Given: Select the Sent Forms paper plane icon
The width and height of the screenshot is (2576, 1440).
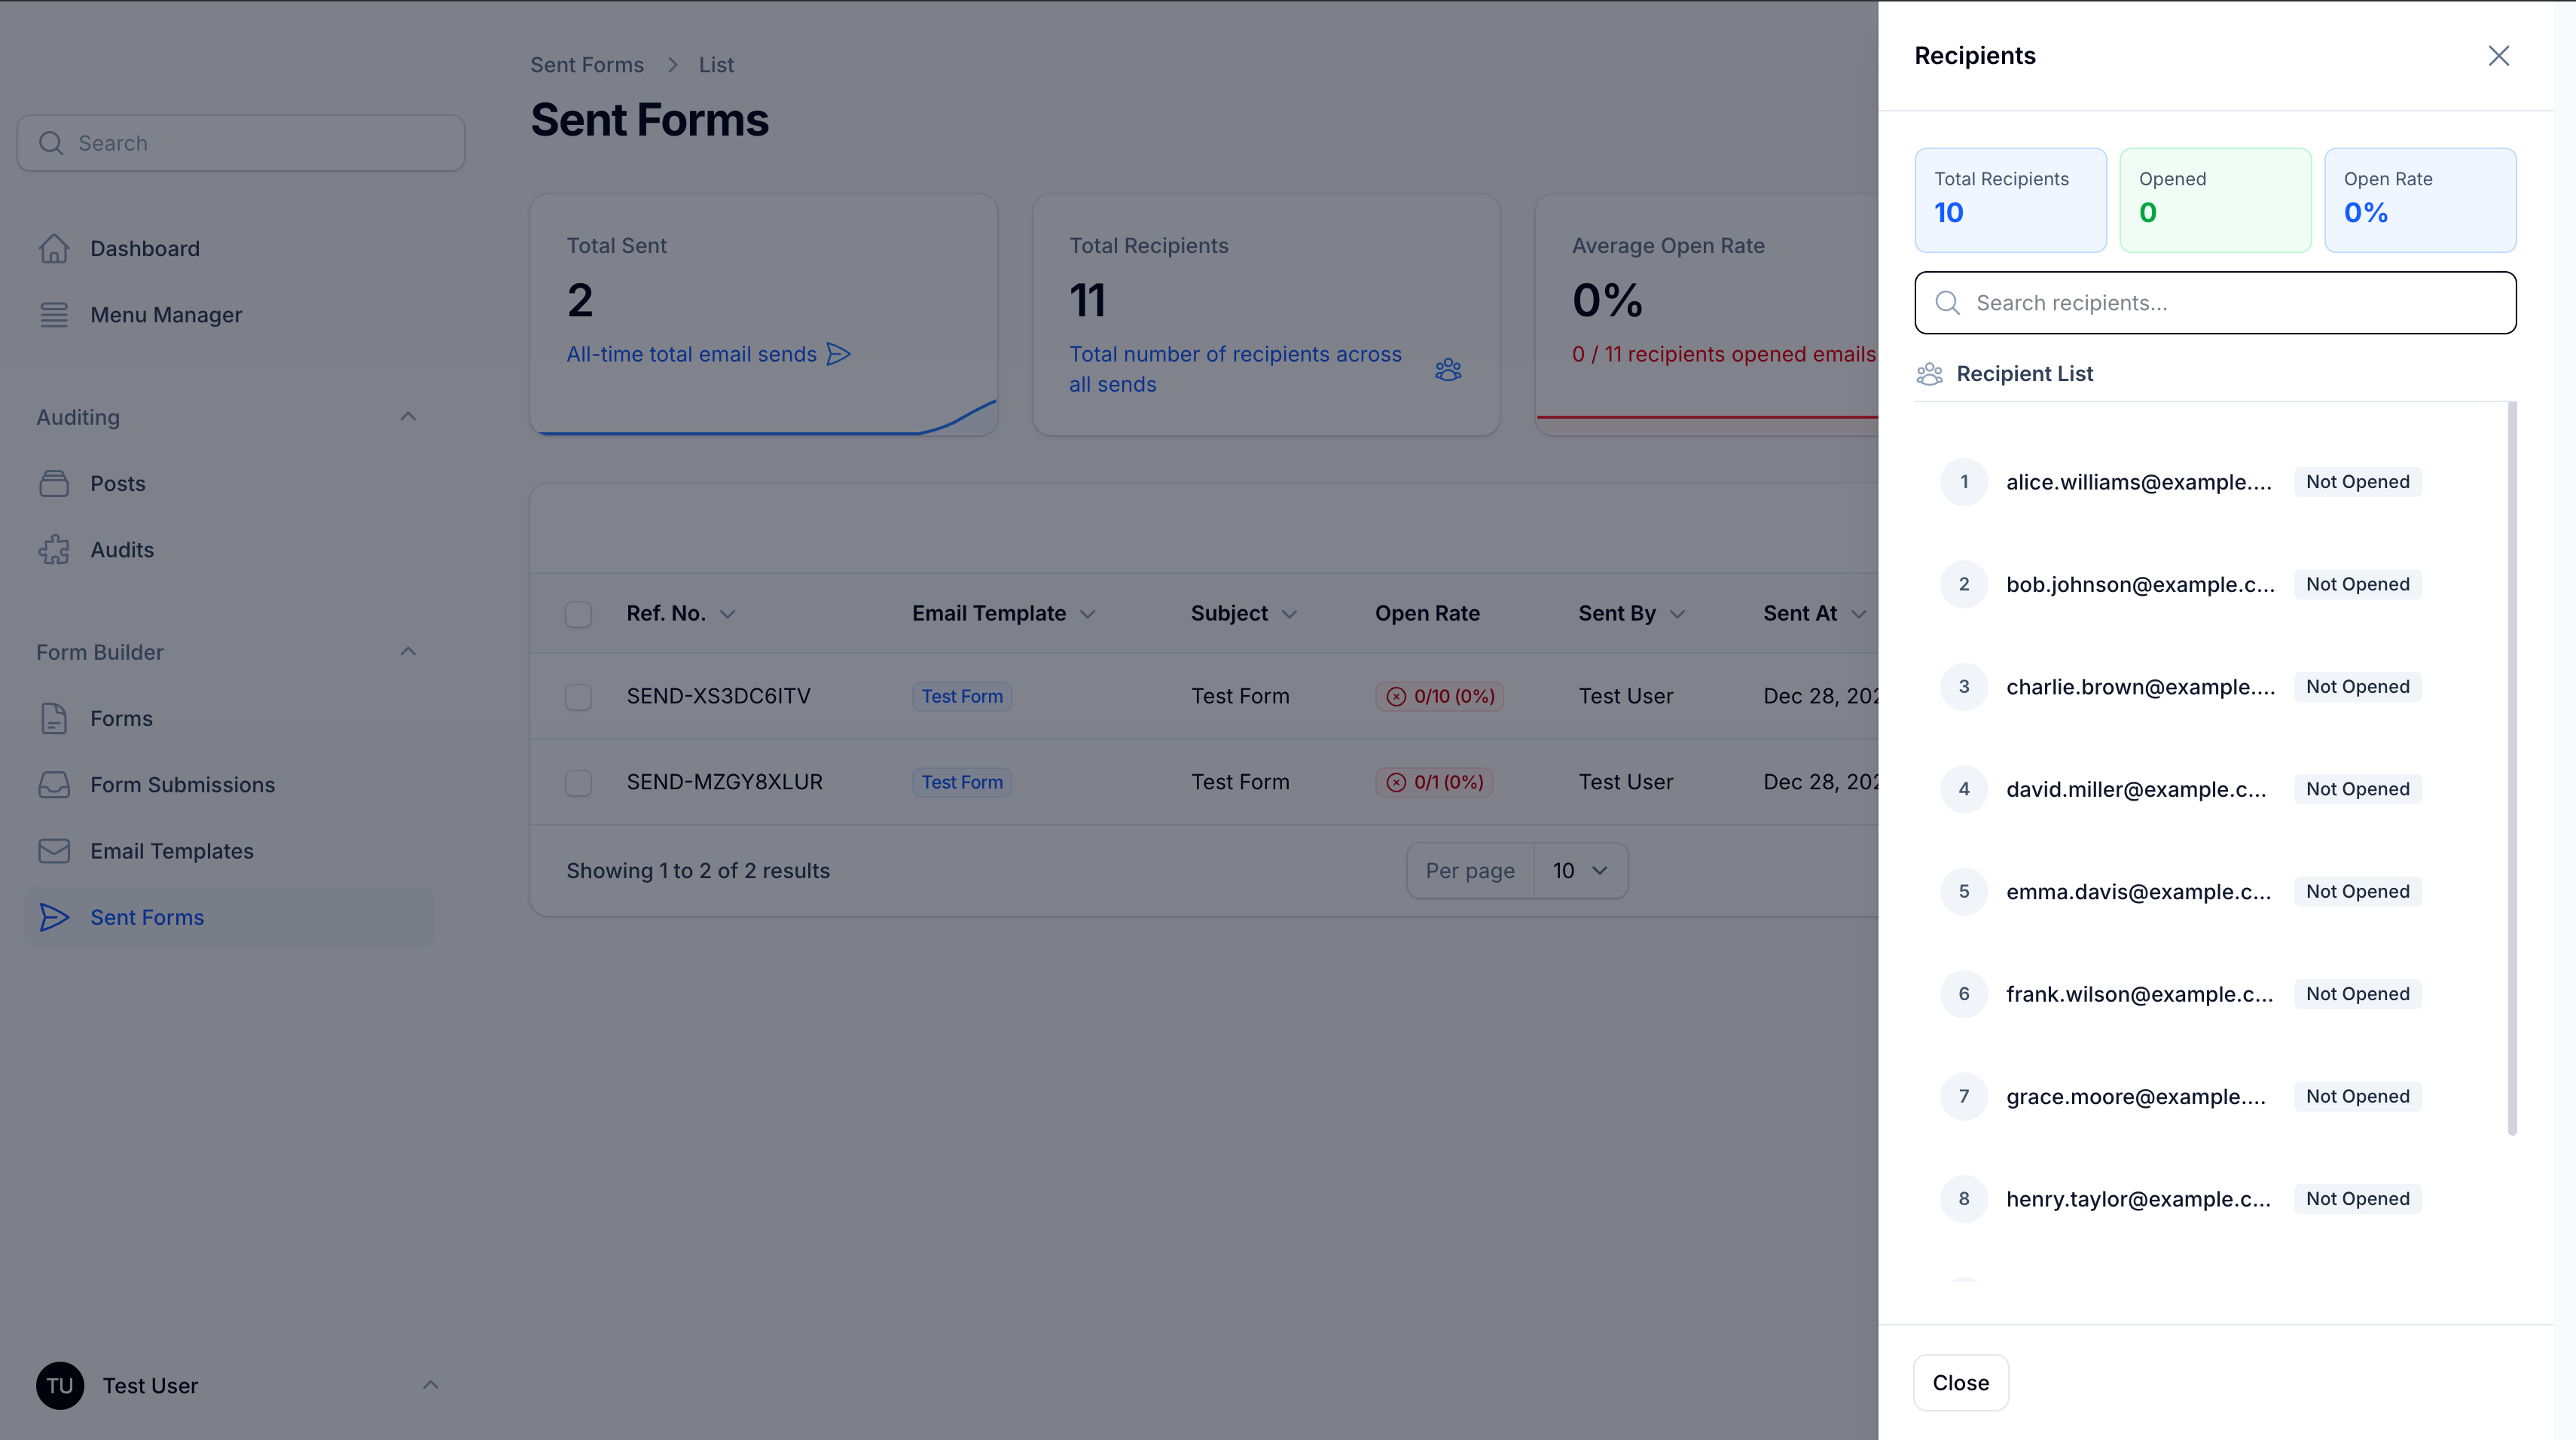Looking at the screenshot, I should pos(54,917).
